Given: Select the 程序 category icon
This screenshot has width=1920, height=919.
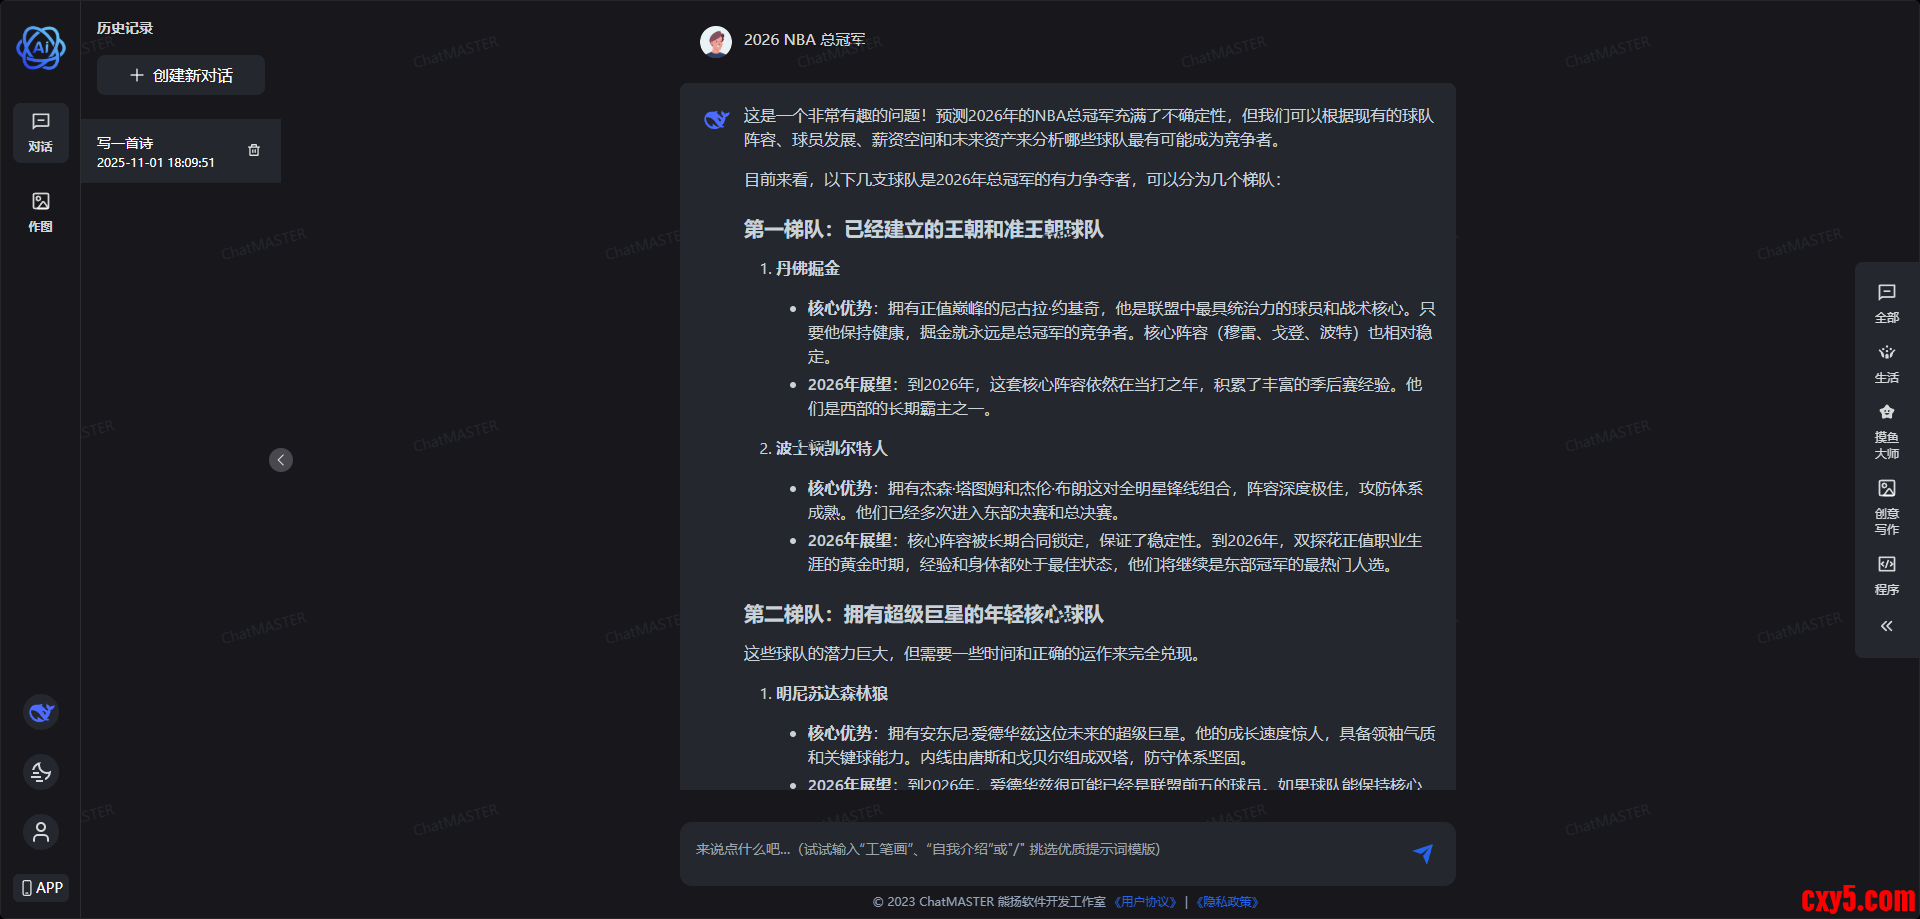Looking at the screenshot, I should click(1887, 575).
